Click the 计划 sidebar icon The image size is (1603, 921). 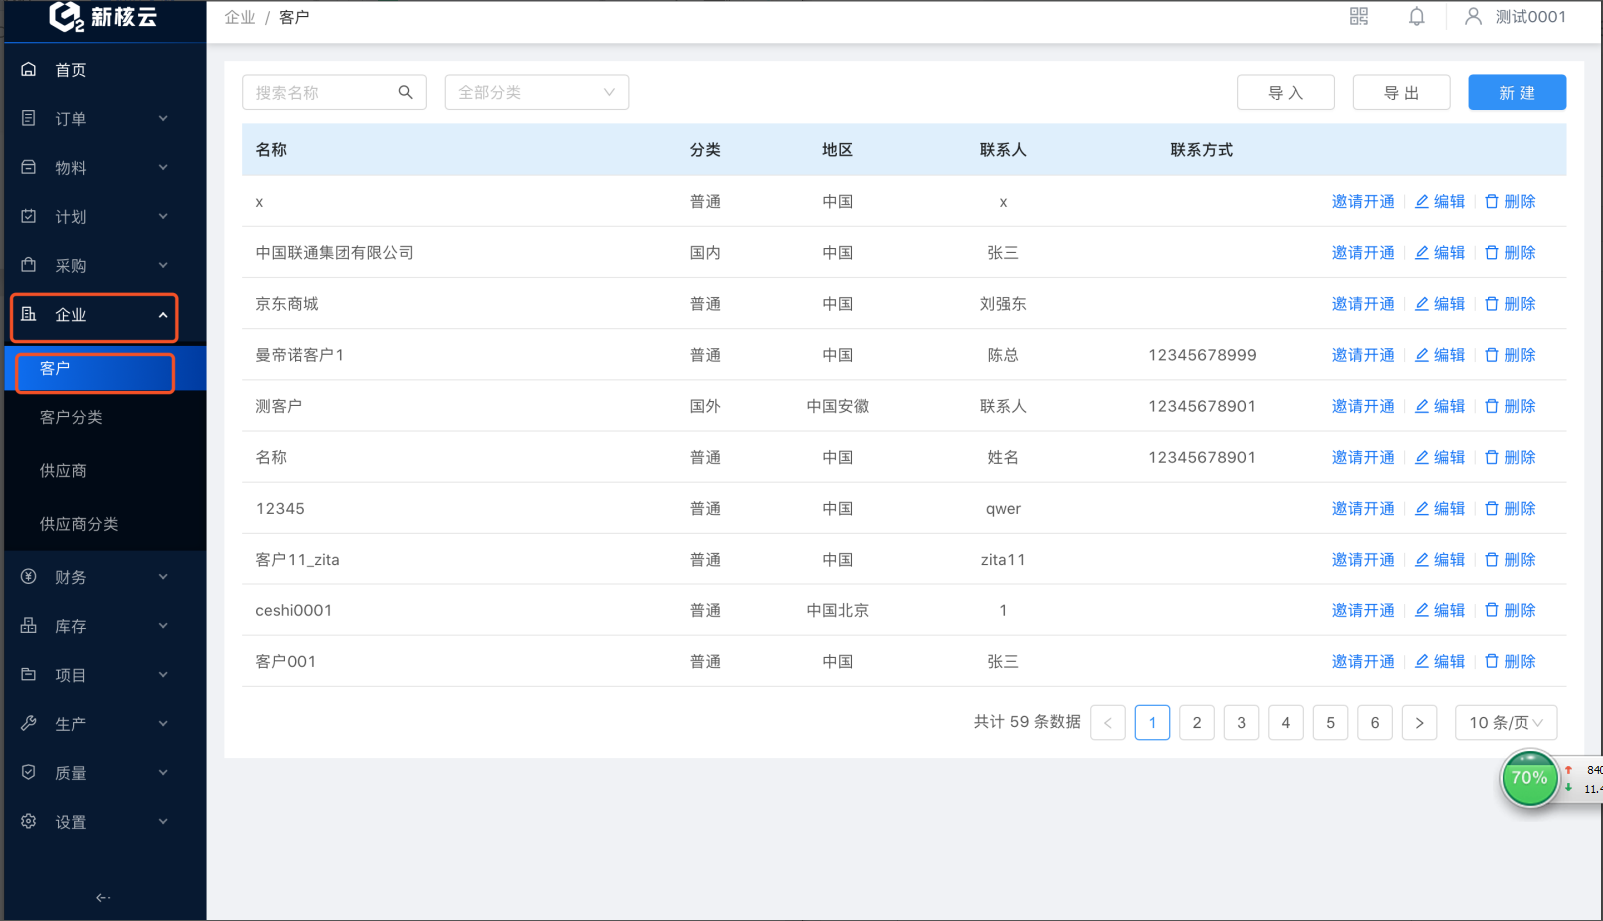click(x=29, y=216)
